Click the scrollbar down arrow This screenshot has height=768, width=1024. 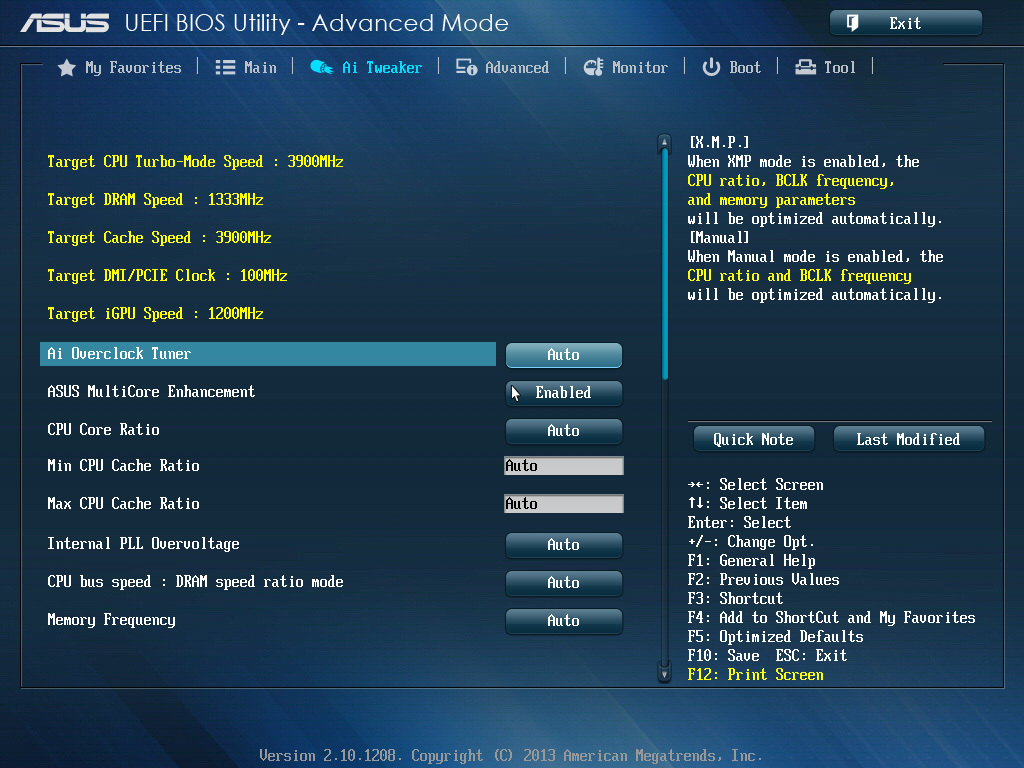pos(664,674)
